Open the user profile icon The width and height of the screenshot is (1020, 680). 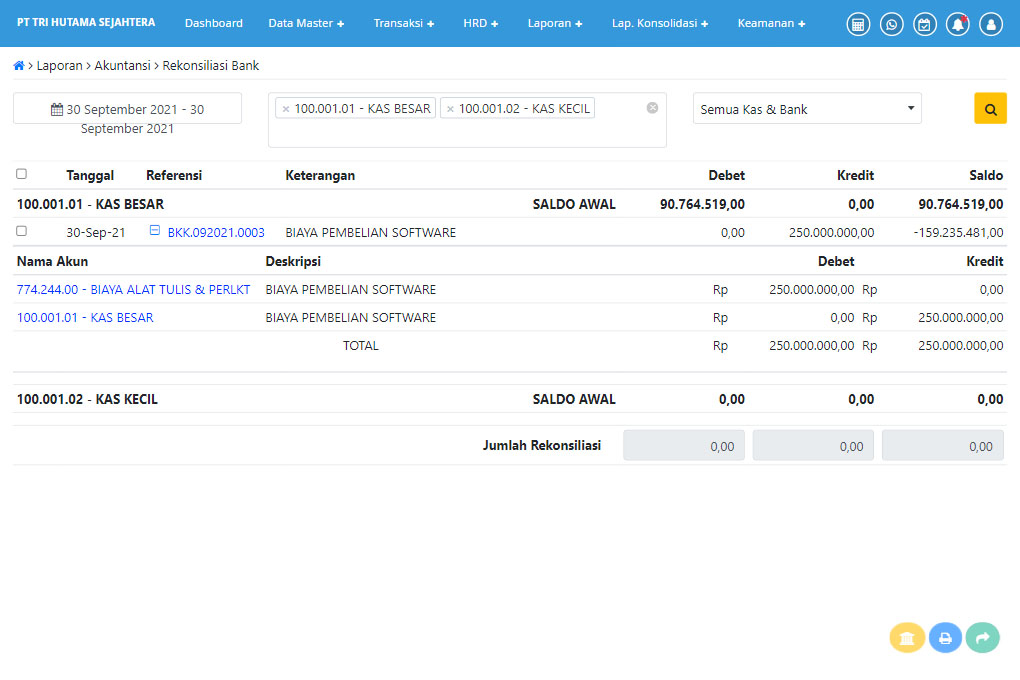(991, 24)
